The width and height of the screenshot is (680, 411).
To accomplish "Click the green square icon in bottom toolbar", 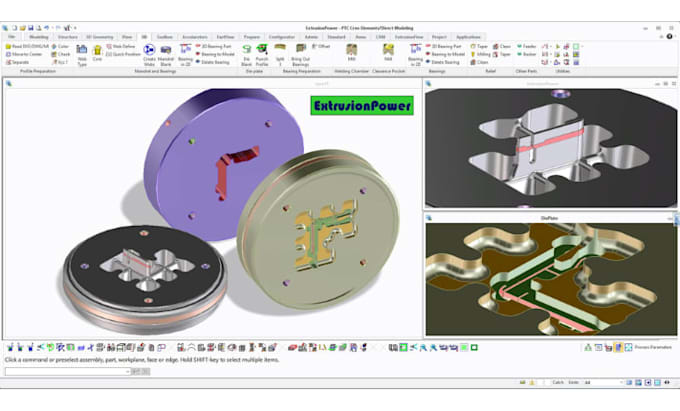I will (x=474, y=347).
